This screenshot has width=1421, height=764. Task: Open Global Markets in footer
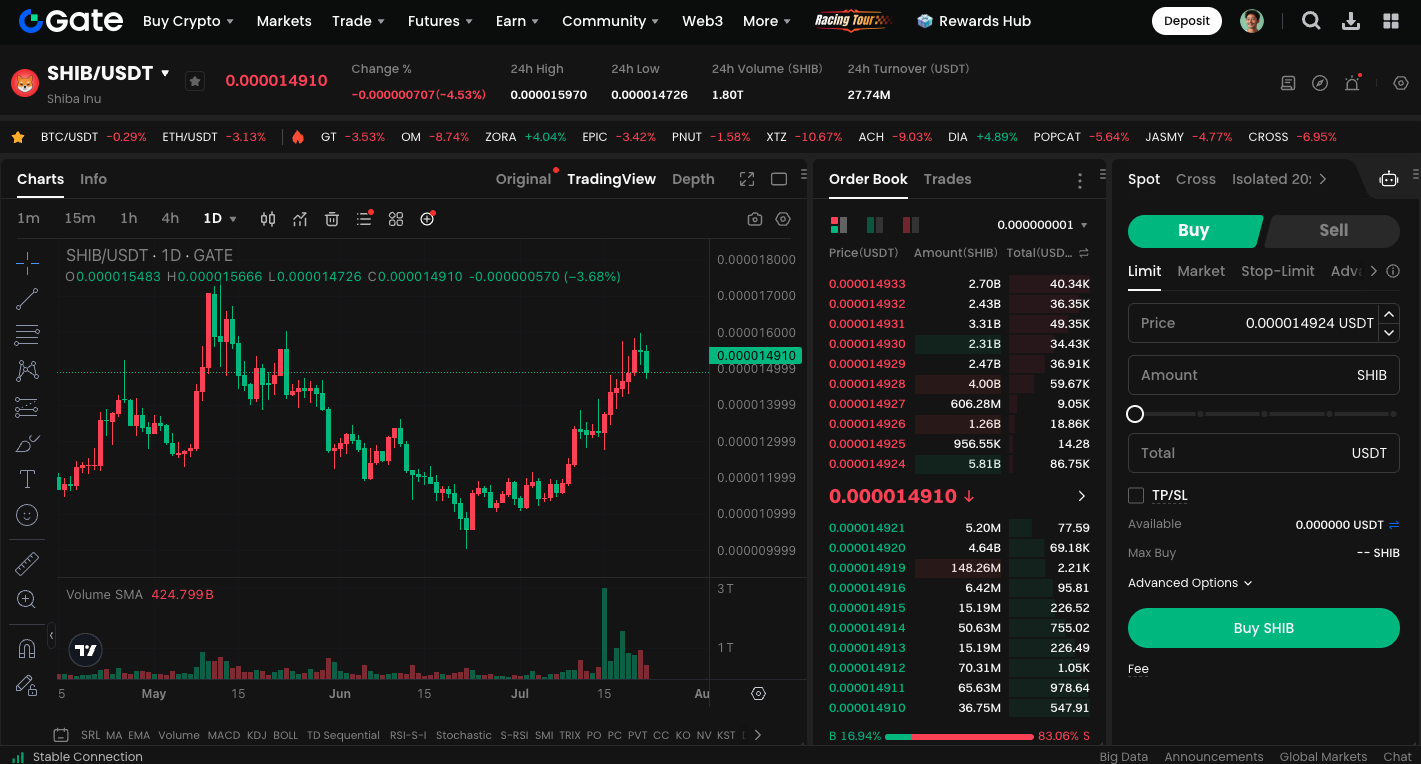[x=1323, y=756]
